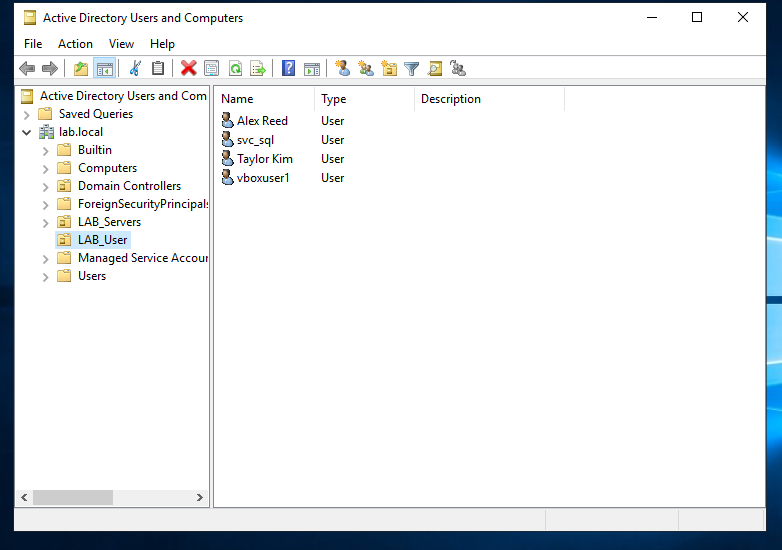
Task: Click the Type cell of Alex Reed
Action: pos(333,121)
